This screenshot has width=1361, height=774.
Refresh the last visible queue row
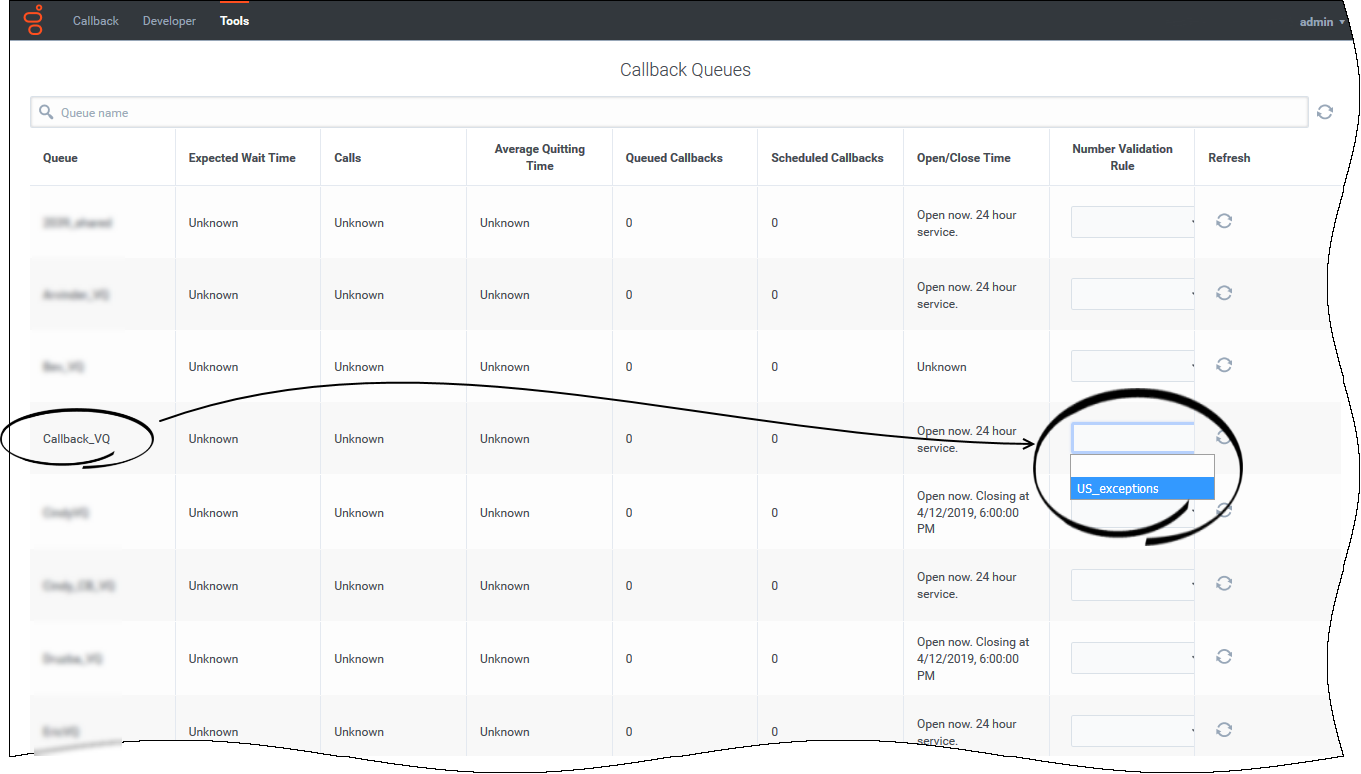pos(1223,730)
